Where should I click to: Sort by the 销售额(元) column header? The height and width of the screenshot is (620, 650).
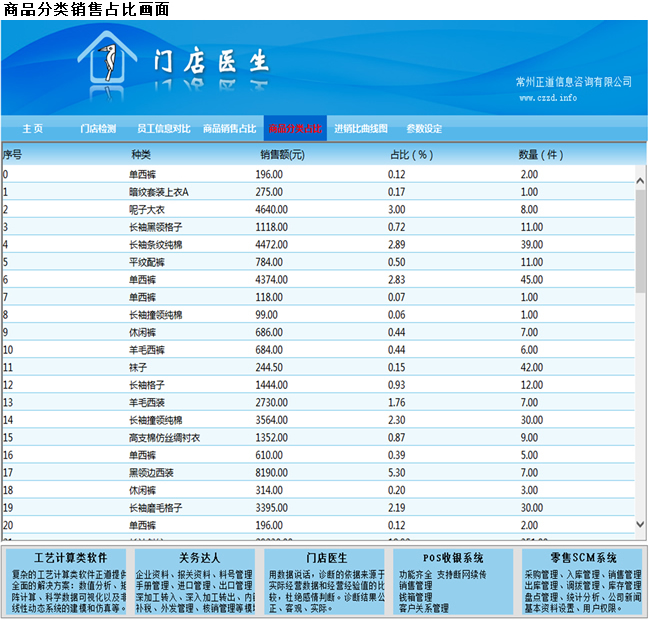pyautogui.click(x=282, y=155)
